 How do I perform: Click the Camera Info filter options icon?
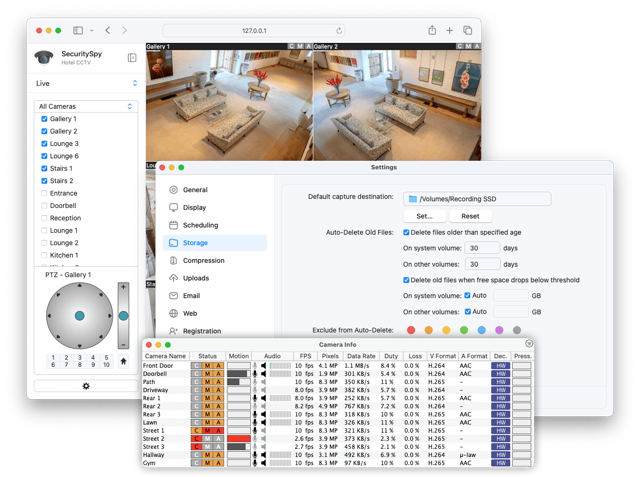coord(529,344)
